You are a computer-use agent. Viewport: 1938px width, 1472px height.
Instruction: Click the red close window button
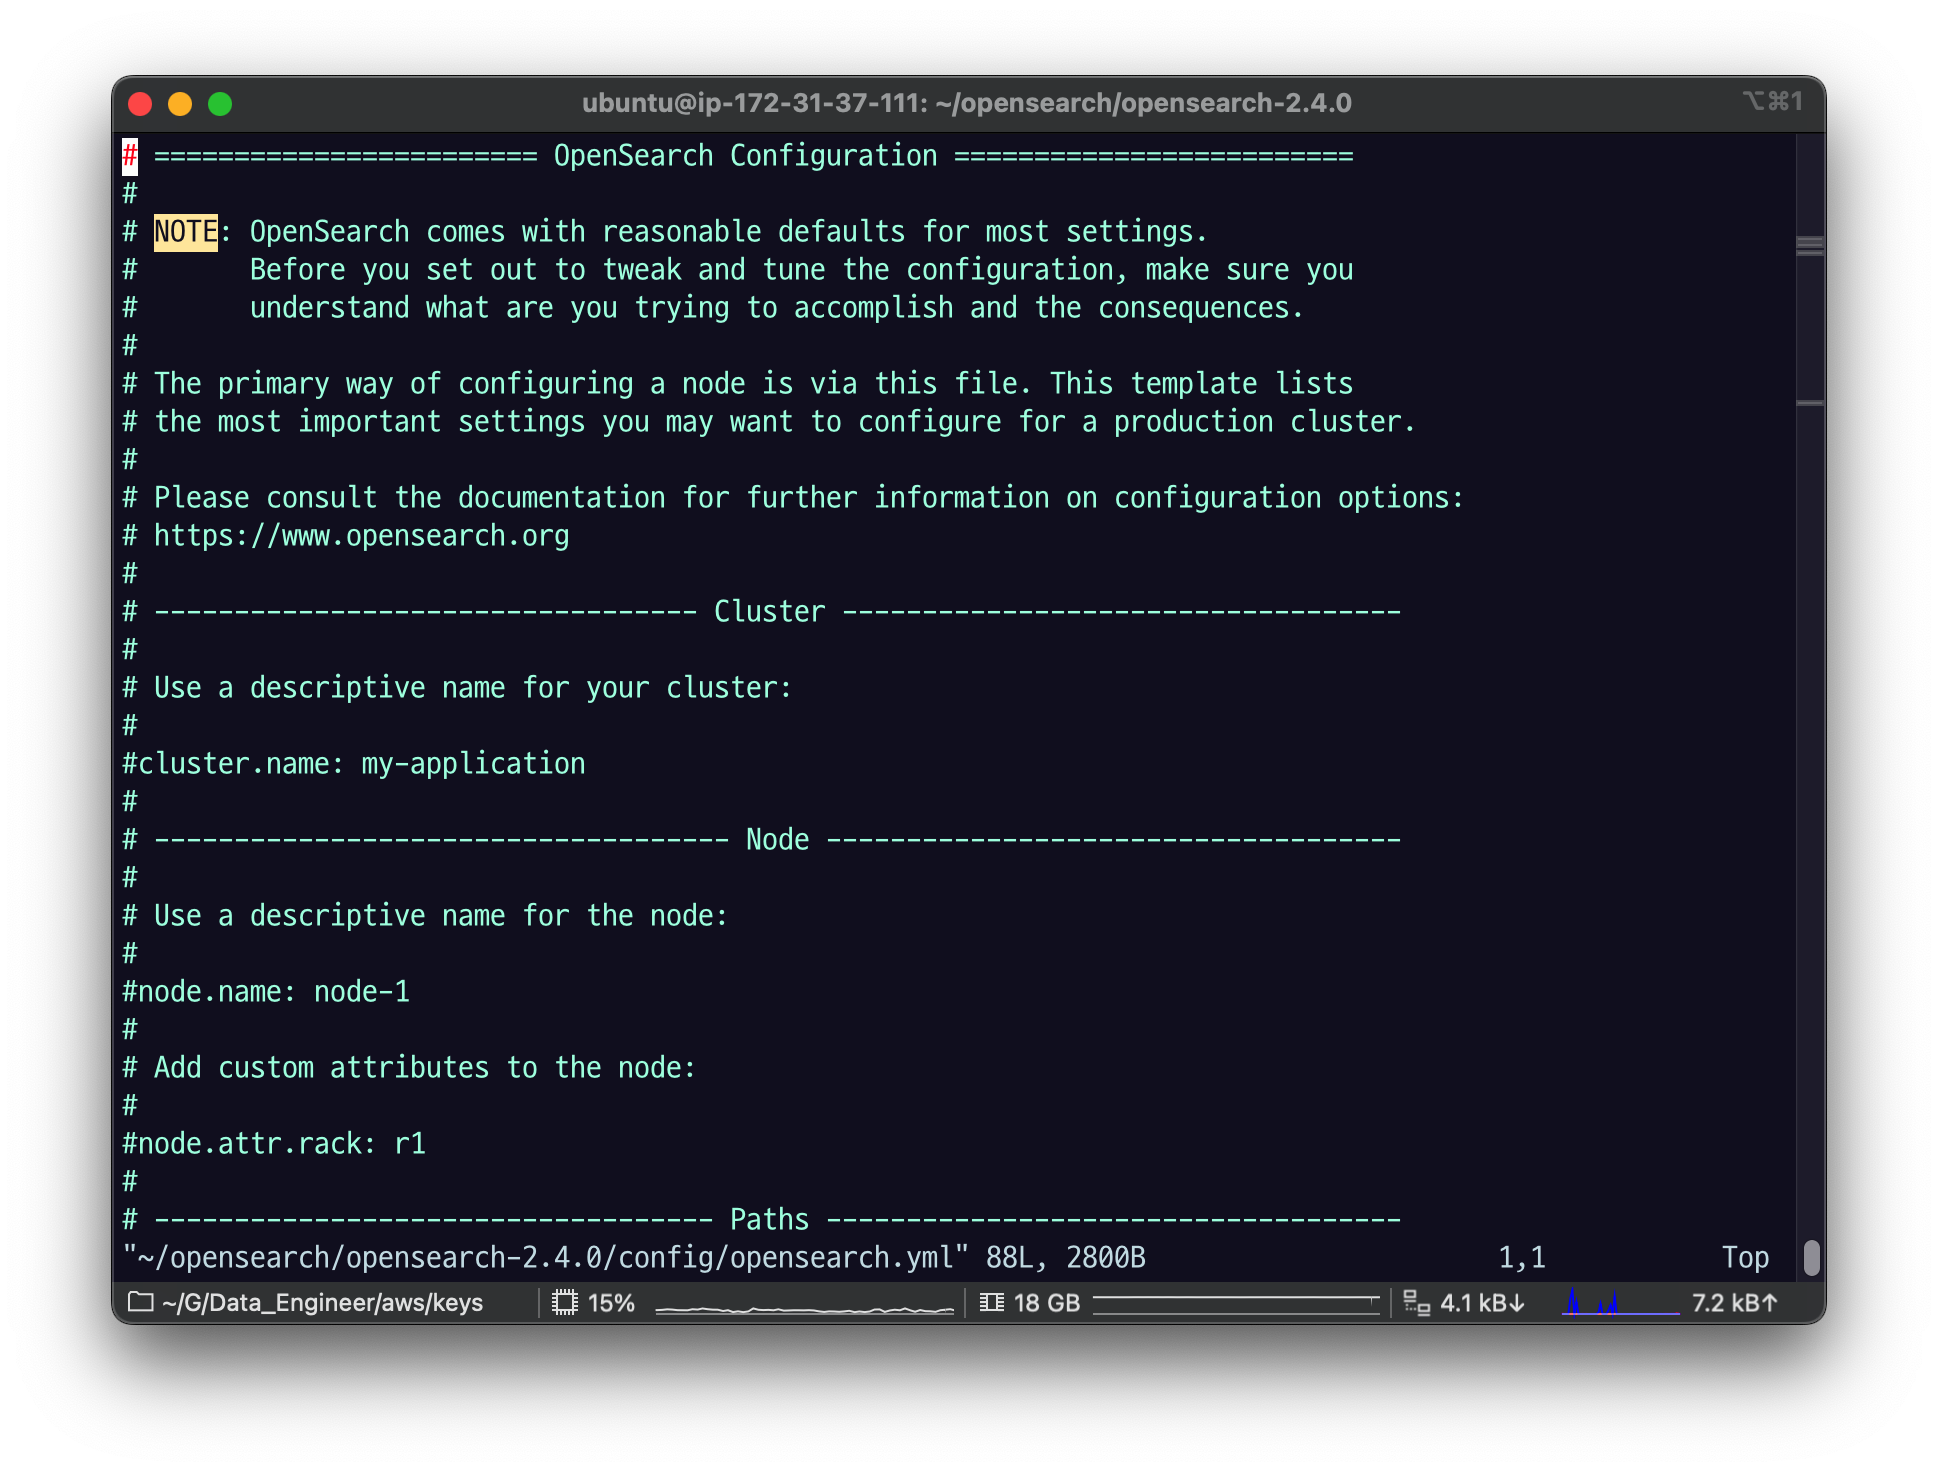coord(140,104)
